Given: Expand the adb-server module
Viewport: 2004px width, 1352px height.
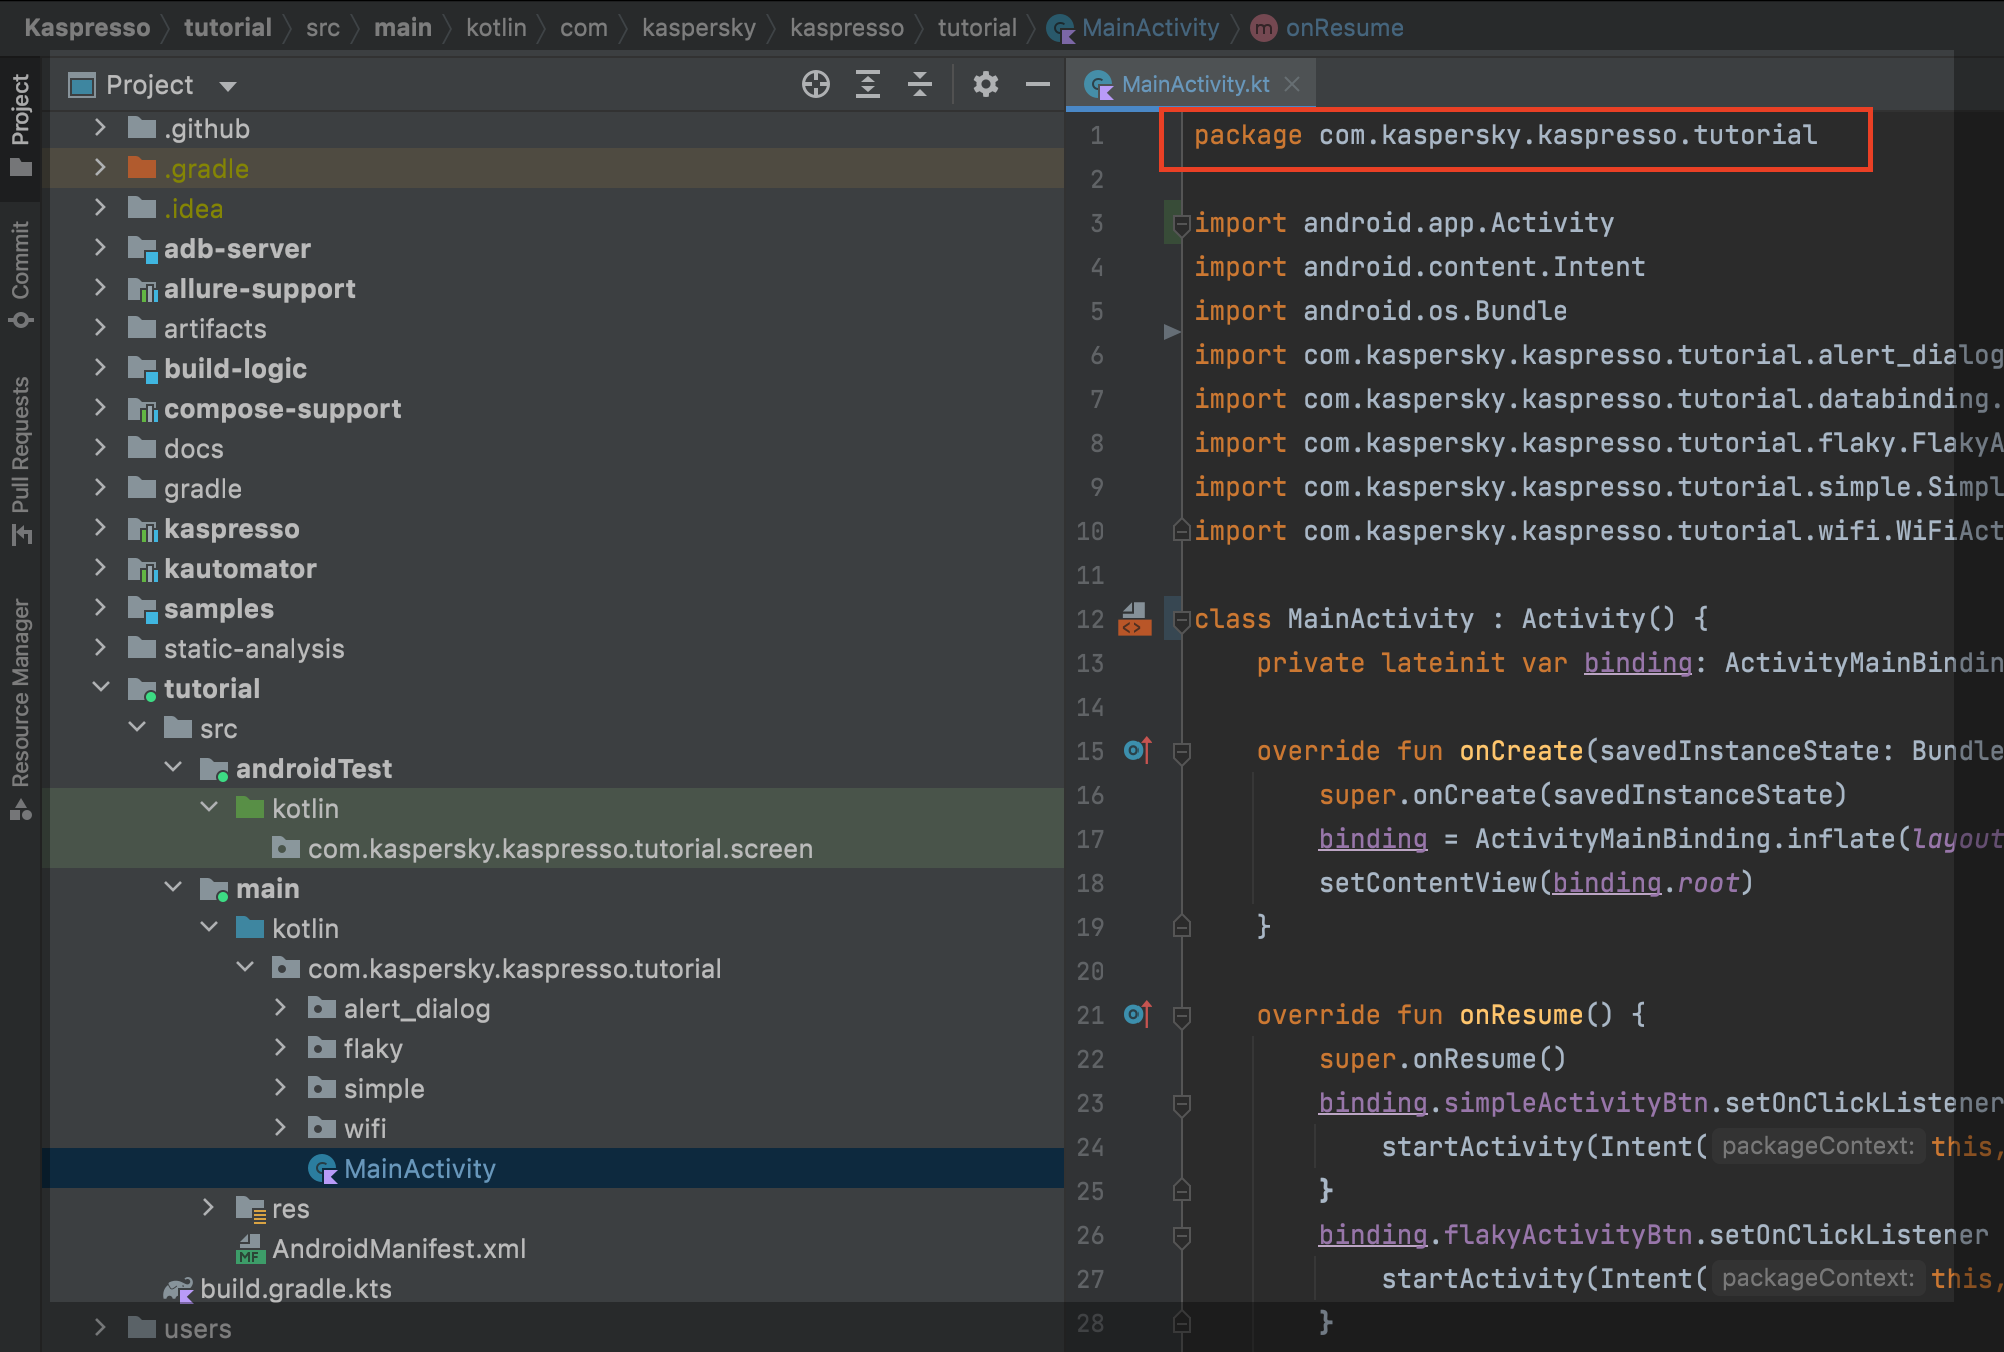Looking at the screenshot, I should pyautogui.click(x=99, y=248).
